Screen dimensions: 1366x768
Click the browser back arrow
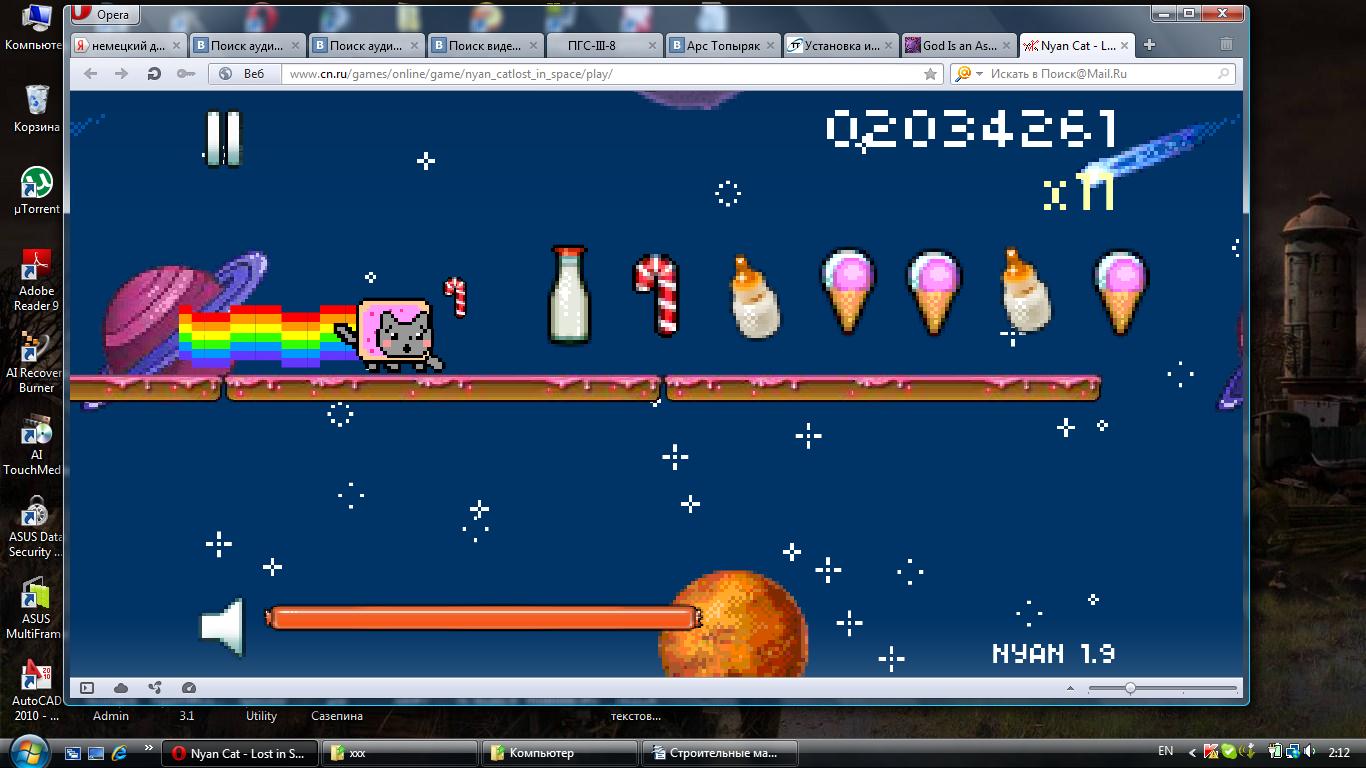[x=91, y=74]
